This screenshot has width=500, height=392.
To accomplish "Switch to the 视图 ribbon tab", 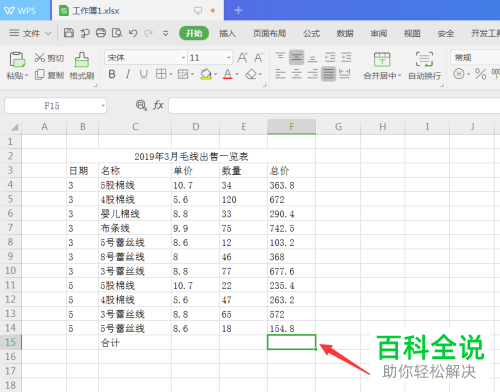I will 412,33.
